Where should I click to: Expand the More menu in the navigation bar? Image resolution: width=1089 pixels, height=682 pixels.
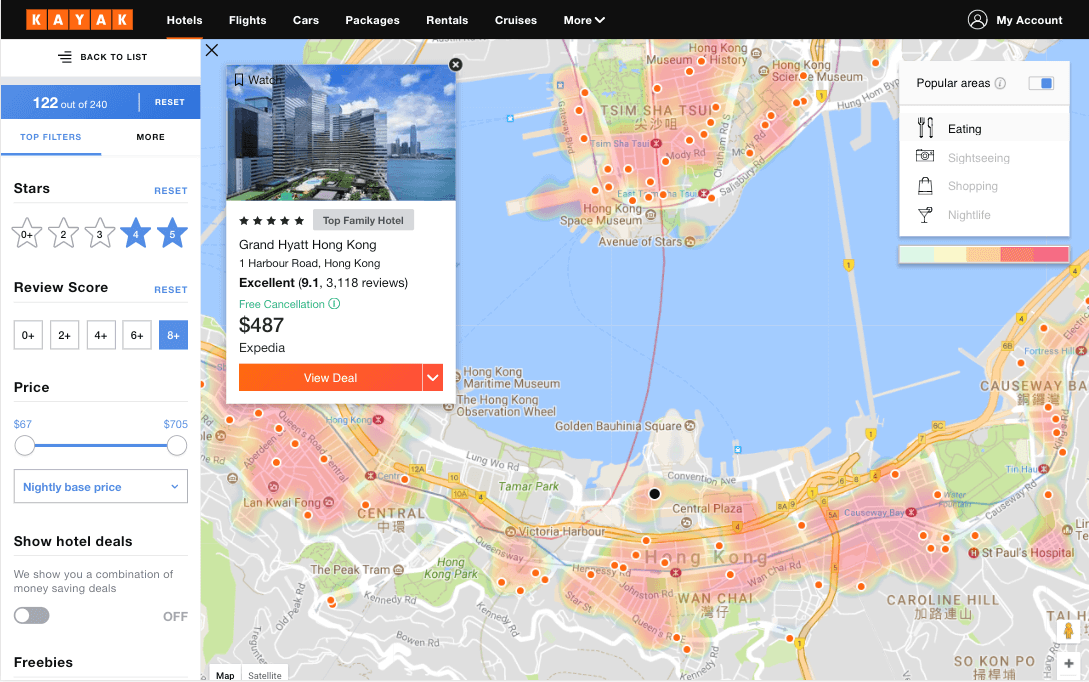point(583,19)
